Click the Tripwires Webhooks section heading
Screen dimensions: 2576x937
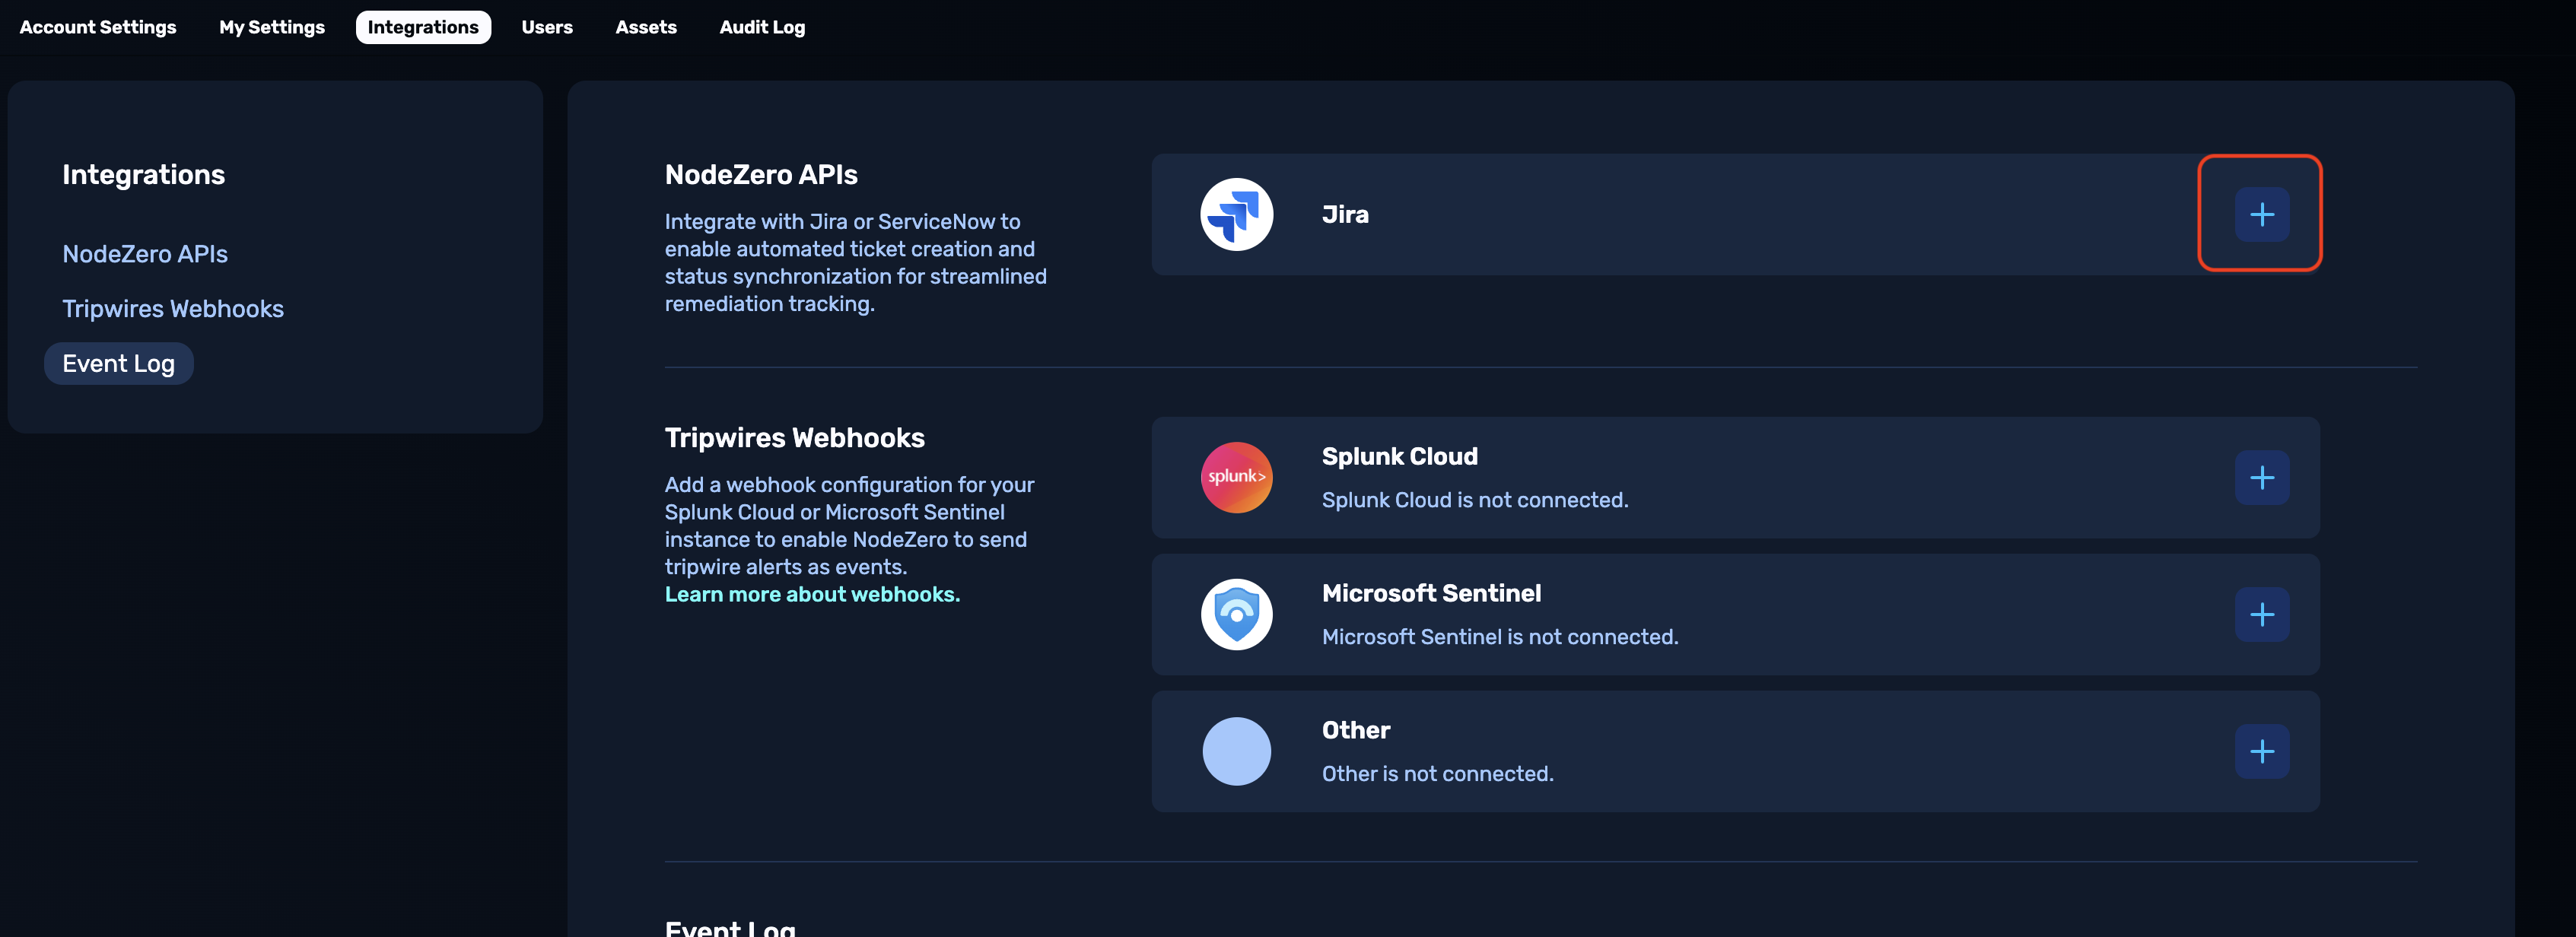point(795,438)
